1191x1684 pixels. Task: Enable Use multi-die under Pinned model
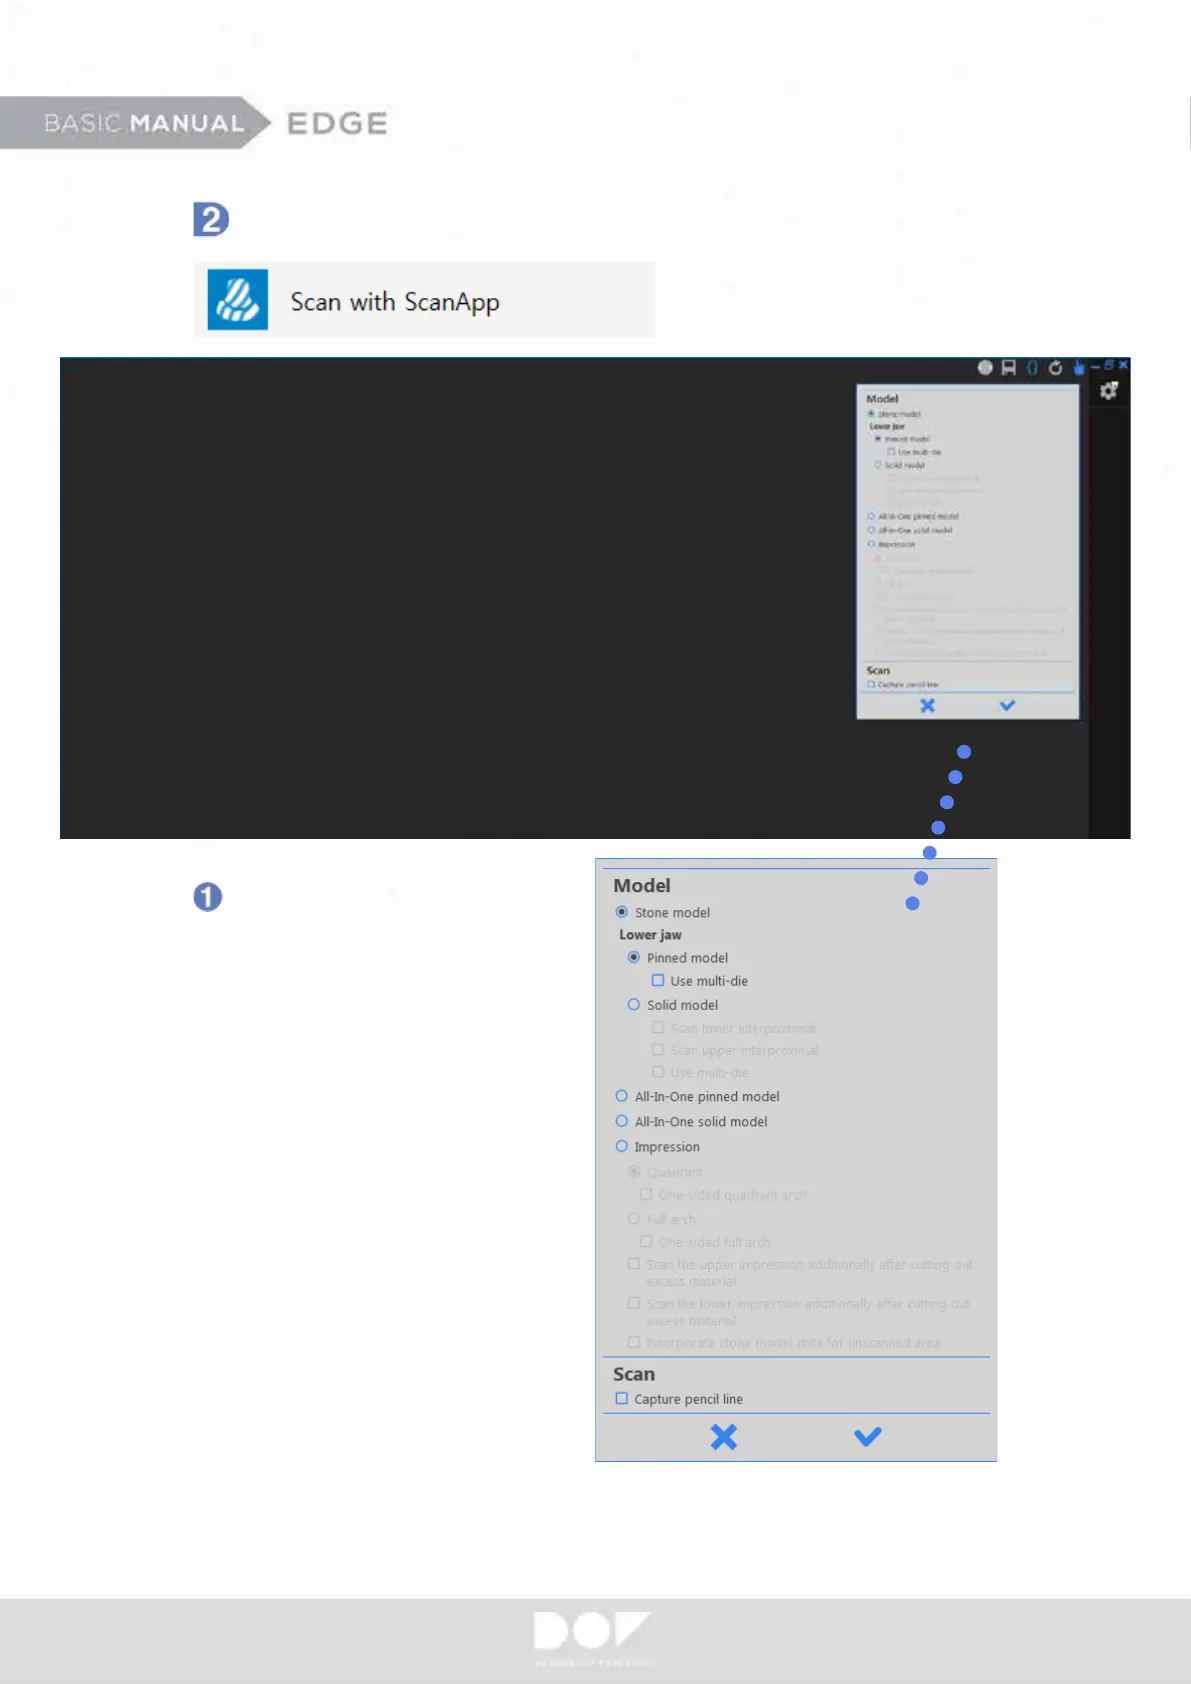(x=658, y=980)
